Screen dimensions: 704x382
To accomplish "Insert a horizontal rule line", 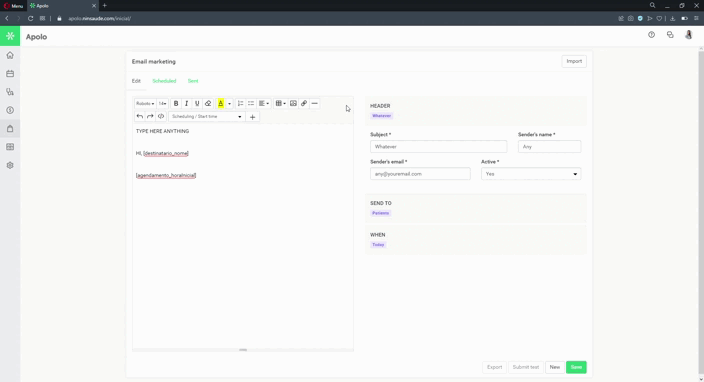I will pyautogui.click(x=315, y=104).
